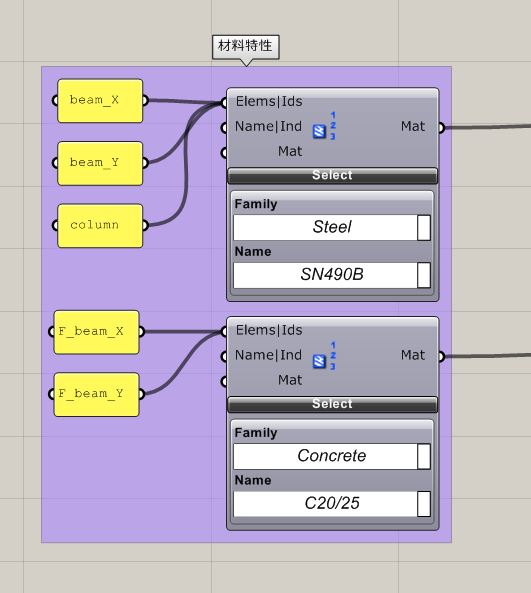
Task: Click the Family label in the Steel component
Action: coord(256,204)
